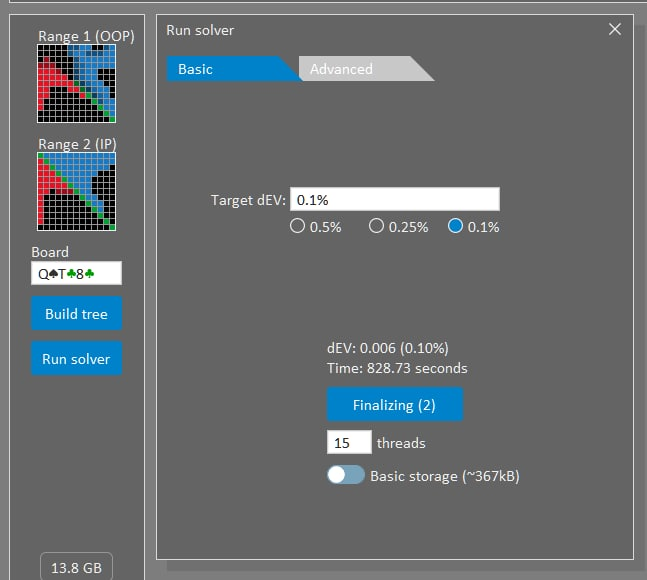
Task: Switch to the Basic tab
Action: click(x=231, y=69)
